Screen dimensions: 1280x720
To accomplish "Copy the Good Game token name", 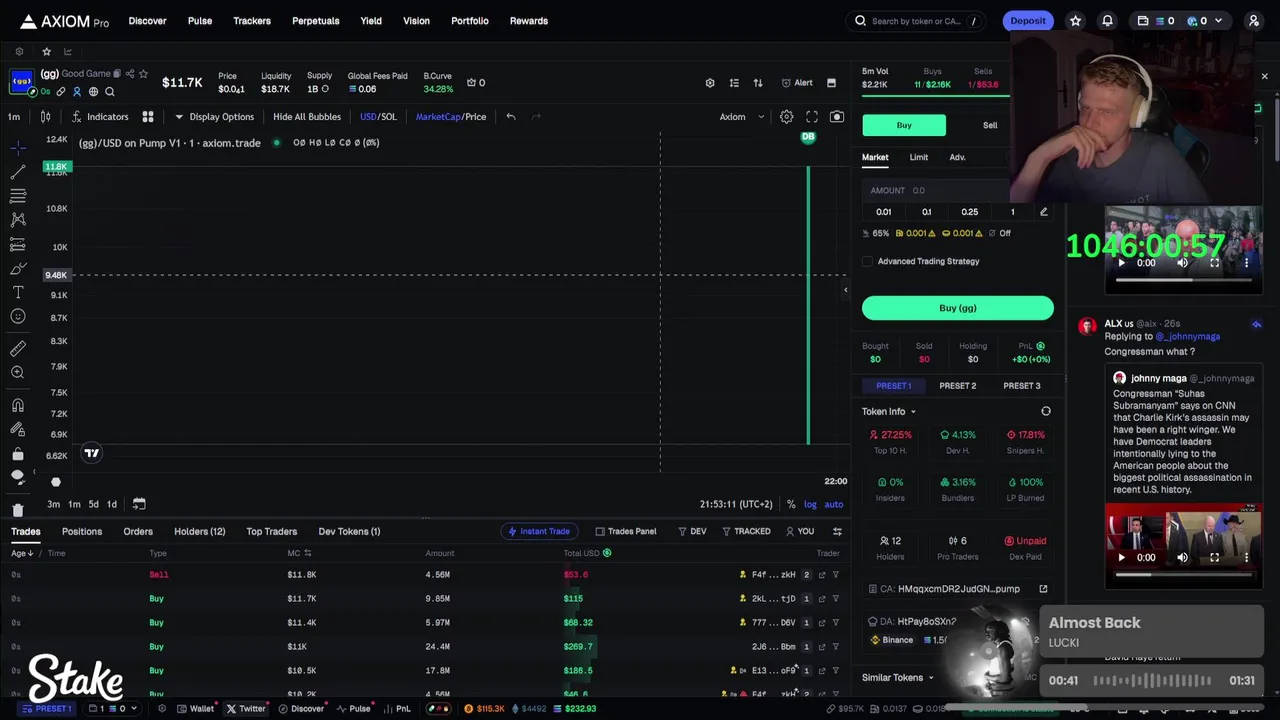I will pos(117,74).
